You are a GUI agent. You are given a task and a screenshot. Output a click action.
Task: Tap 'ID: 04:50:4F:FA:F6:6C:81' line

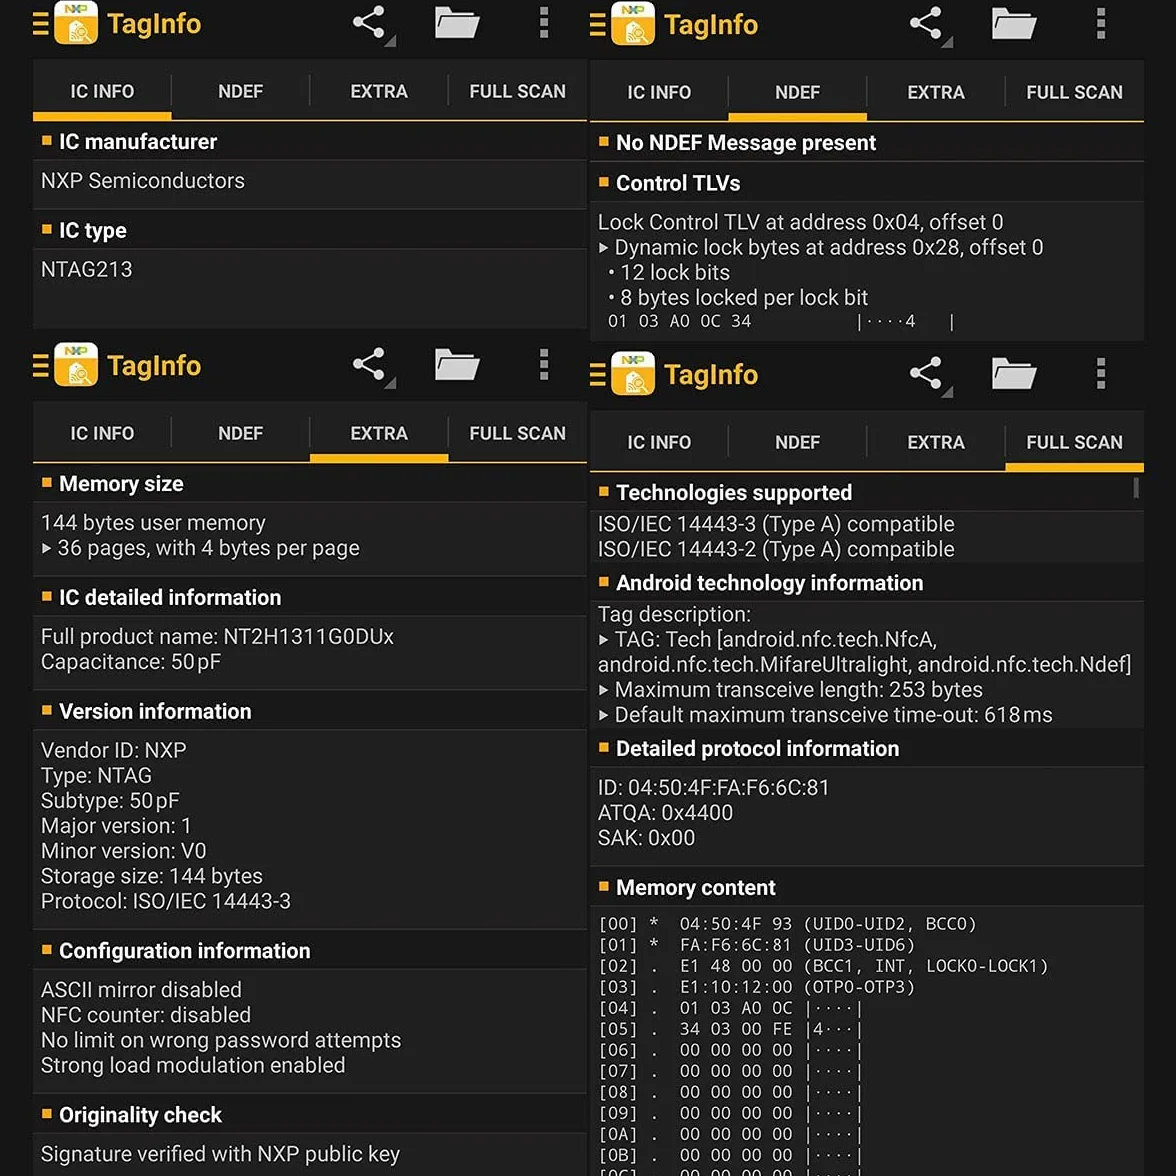(x=713, y=788)
